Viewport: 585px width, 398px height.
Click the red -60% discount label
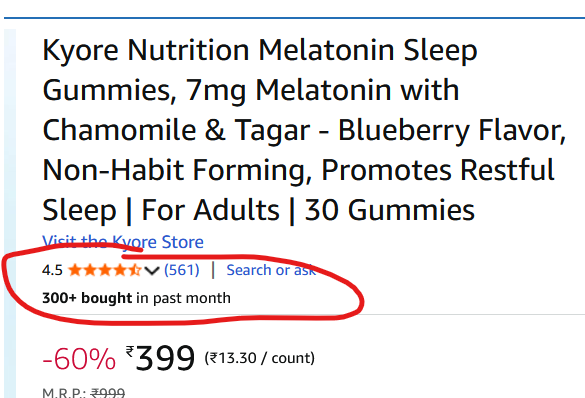point(79,358)
